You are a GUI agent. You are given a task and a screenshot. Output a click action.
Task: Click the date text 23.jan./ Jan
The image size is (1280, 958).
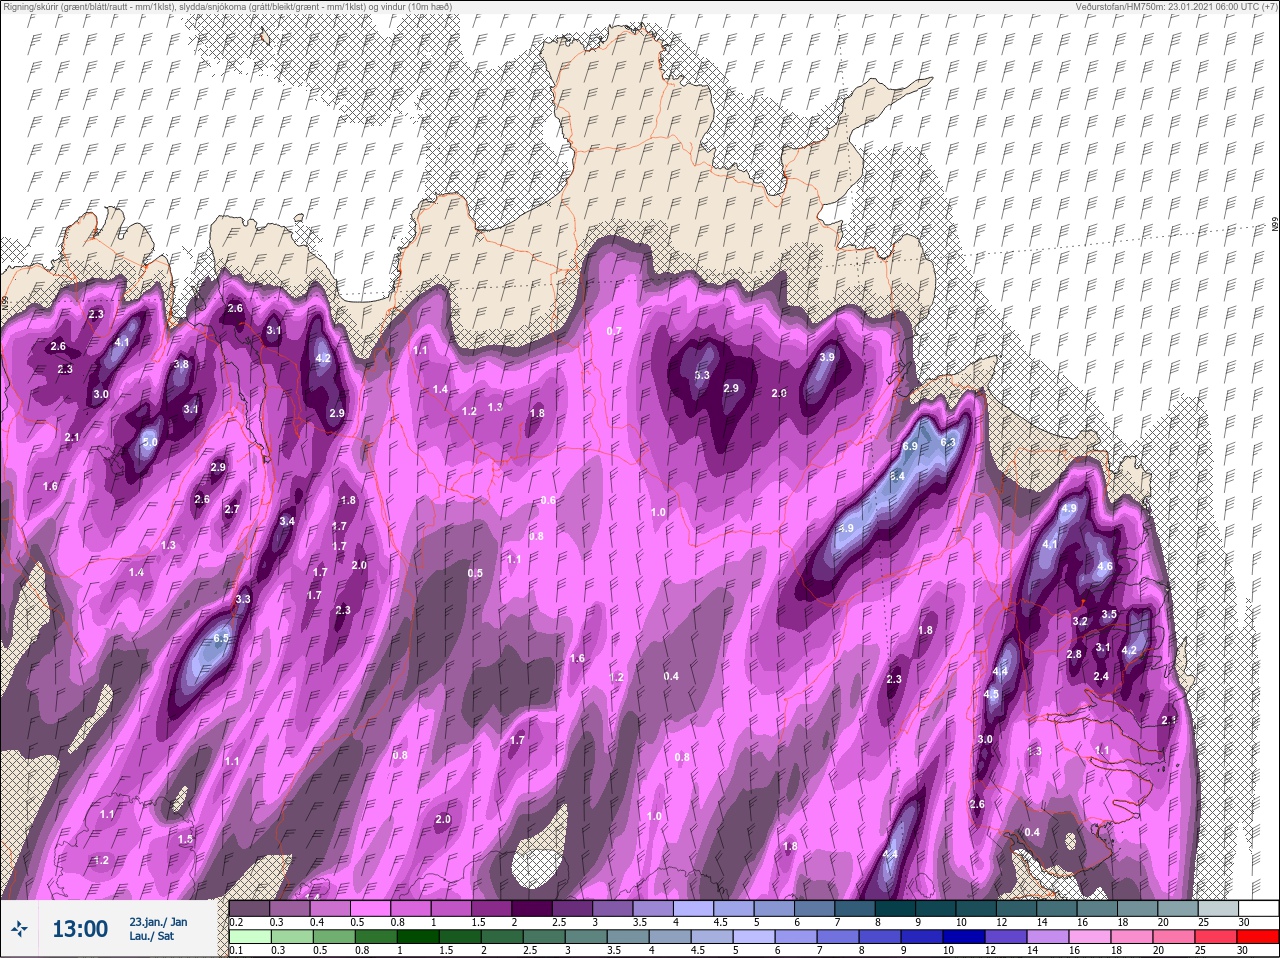(158, 921)
